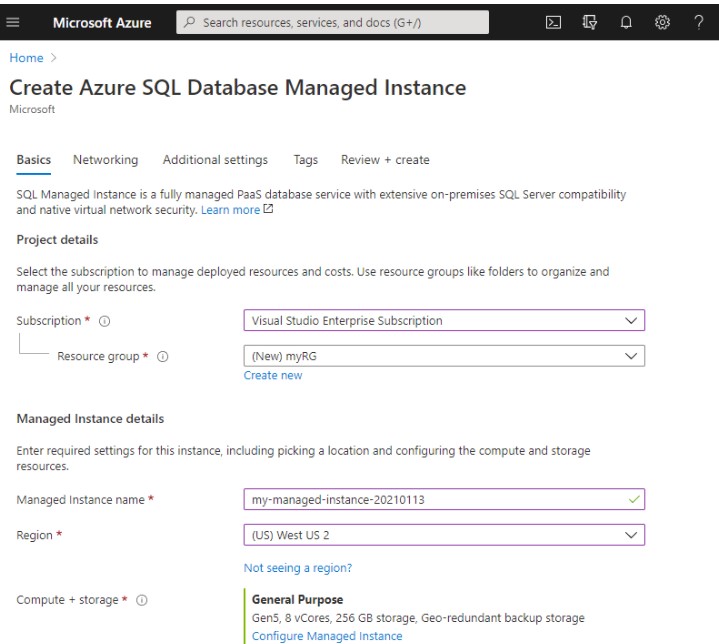Open the Learn more link
719x644 pixels.
point(230,210)
